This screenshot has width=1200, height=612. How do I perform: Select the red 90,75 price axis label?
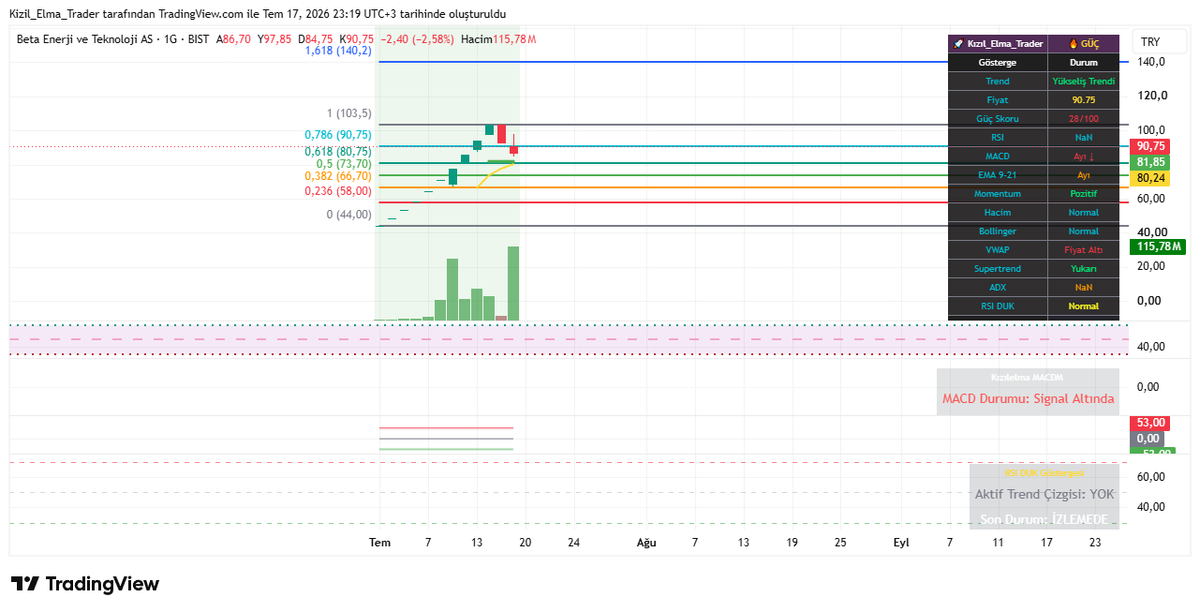(x=1150, y=146)
